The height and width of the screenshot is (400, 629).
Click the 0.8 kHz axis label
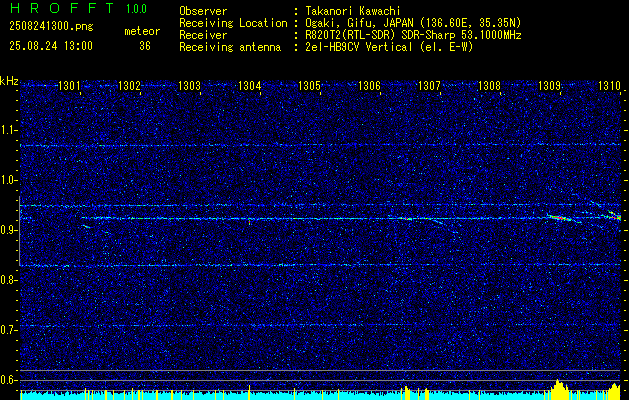[x=9, y=280]
